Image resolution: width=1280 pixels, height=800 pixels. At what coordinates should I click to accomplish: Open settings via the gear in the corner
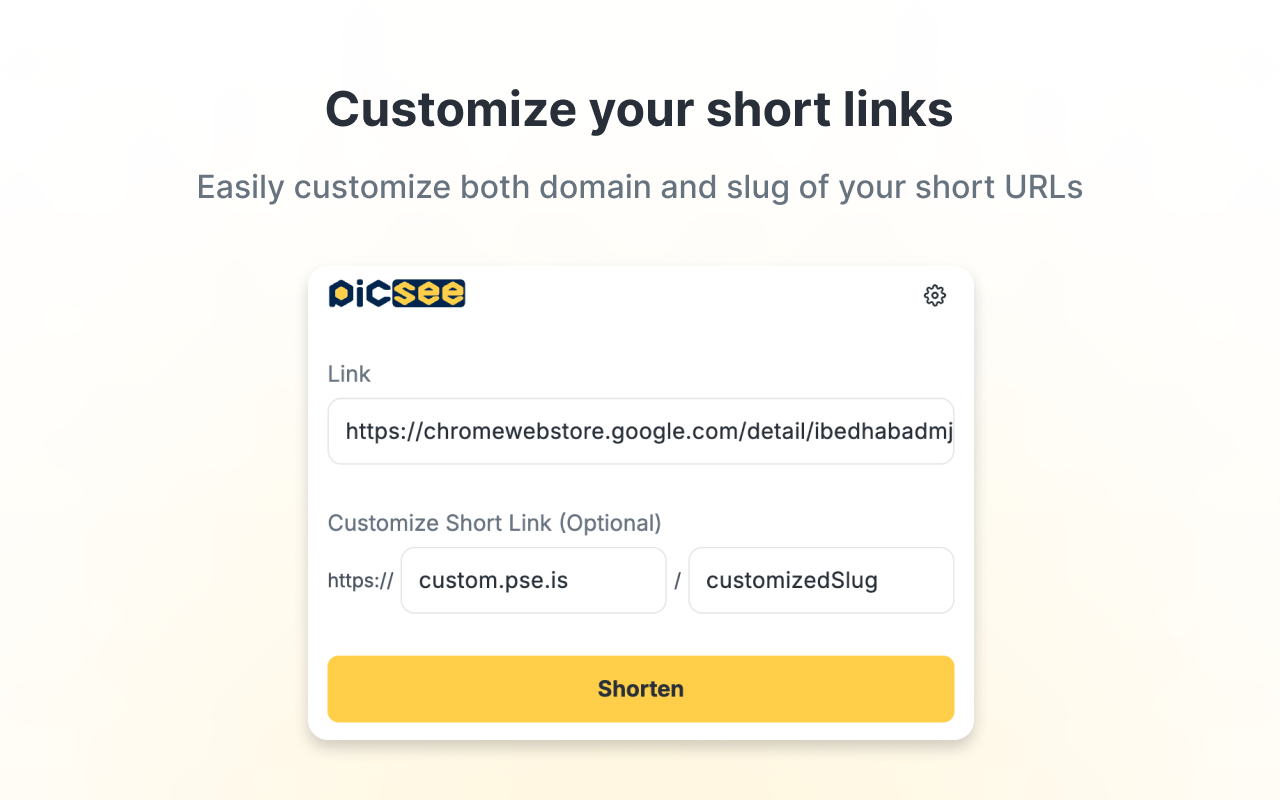pos(934,295)
